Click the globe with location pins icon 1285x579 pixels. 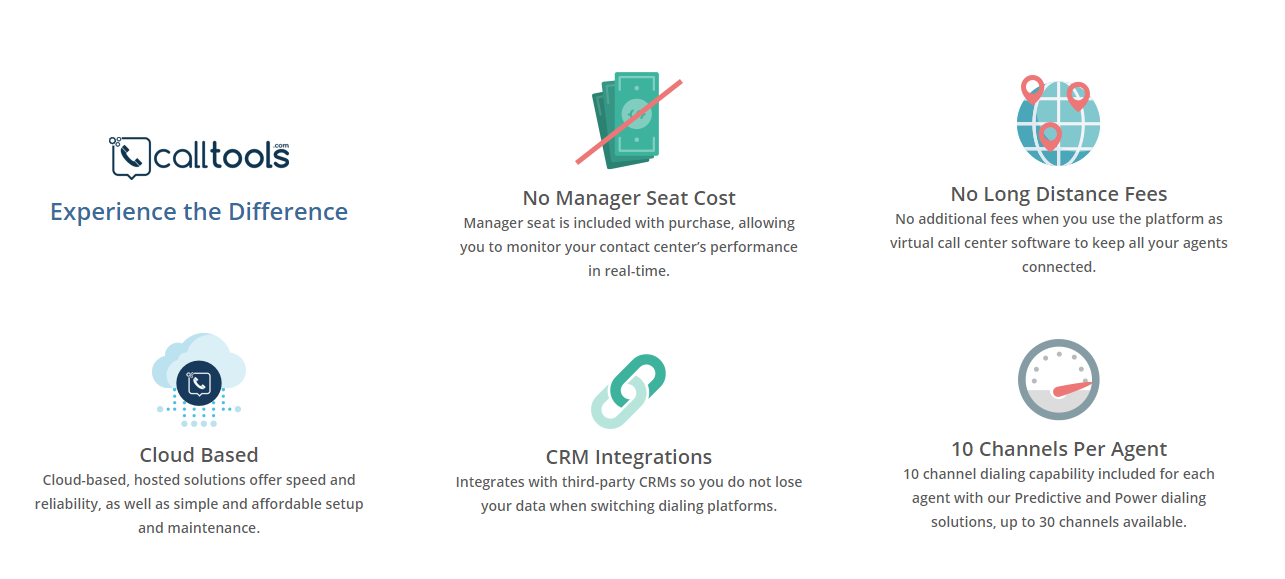[x=1058, y=121]
